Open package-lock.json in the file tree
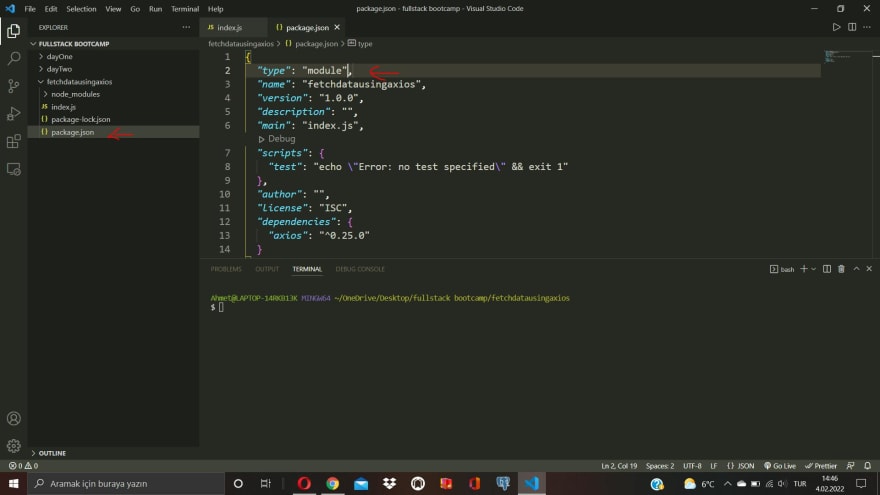This screenshot has height=495, width=880. click(x=80, y=120)
